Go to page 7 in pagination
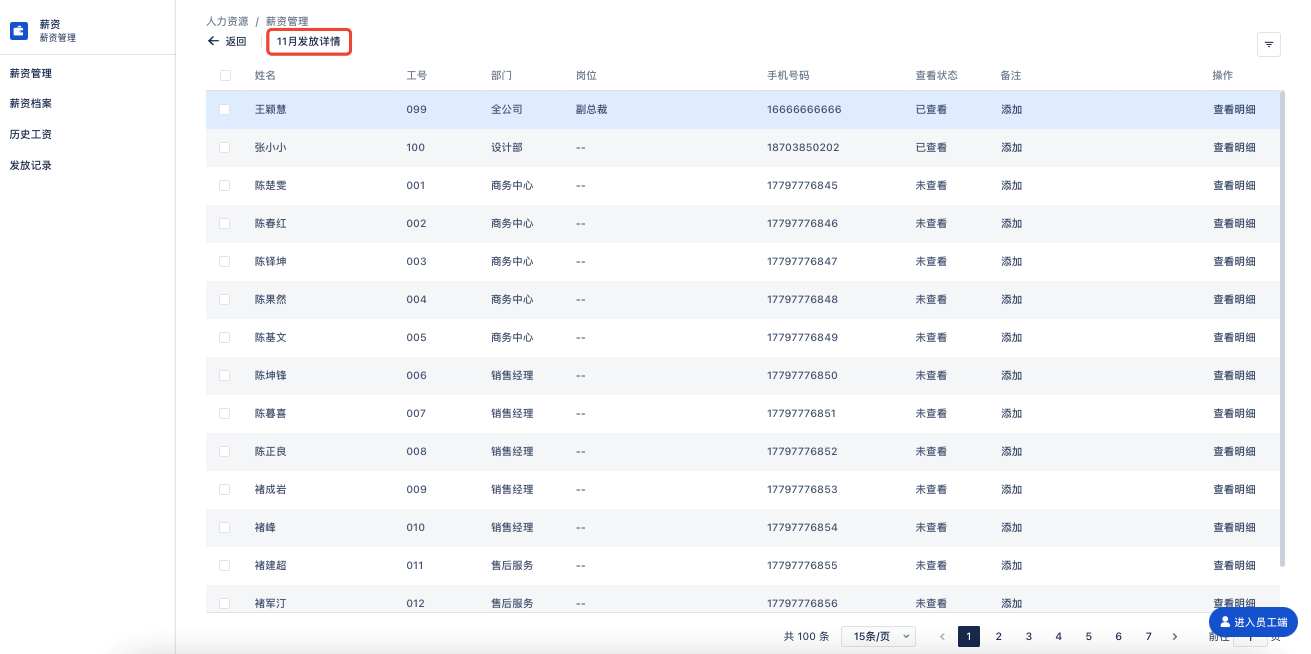Viewport: 1311px width, 654px height. coord(1148,636)
